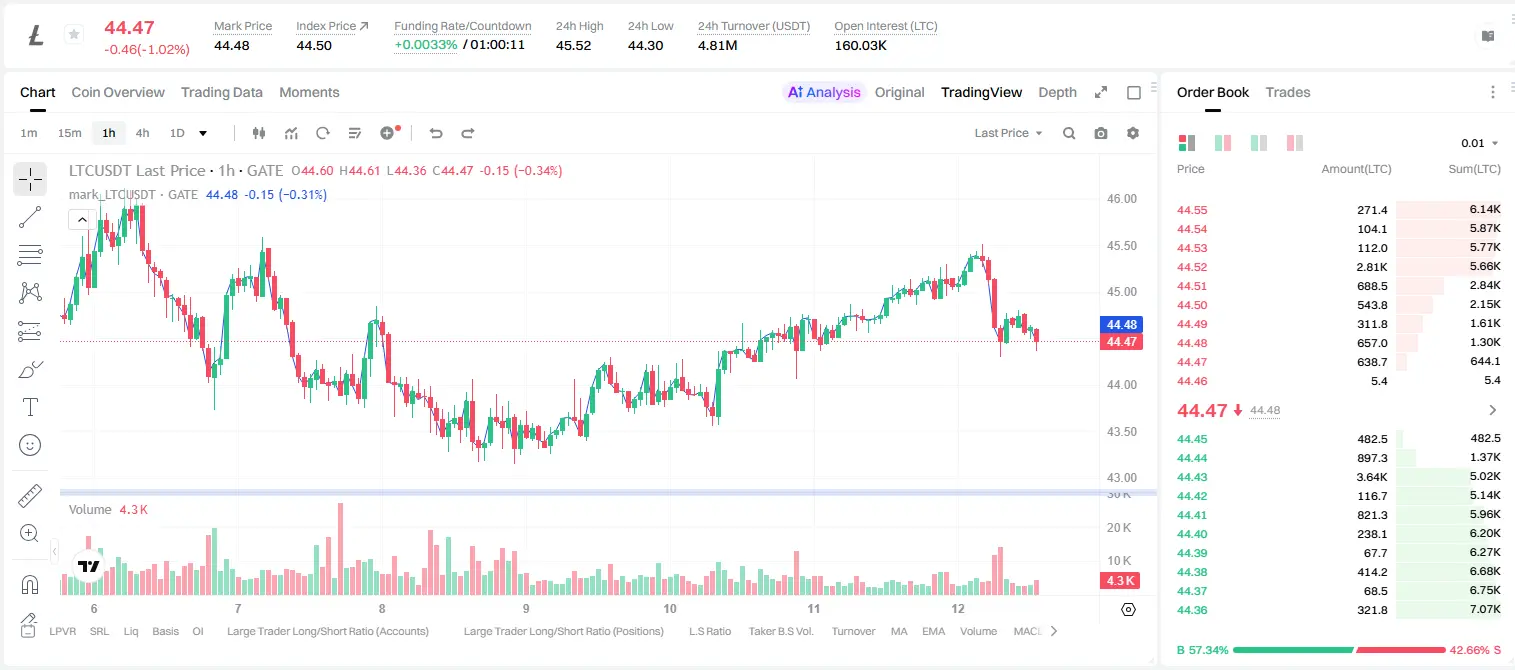This screenshot has width=1515, height=670.
Task: Expand more timeframe options arrow
Action: tap(203, 133)
